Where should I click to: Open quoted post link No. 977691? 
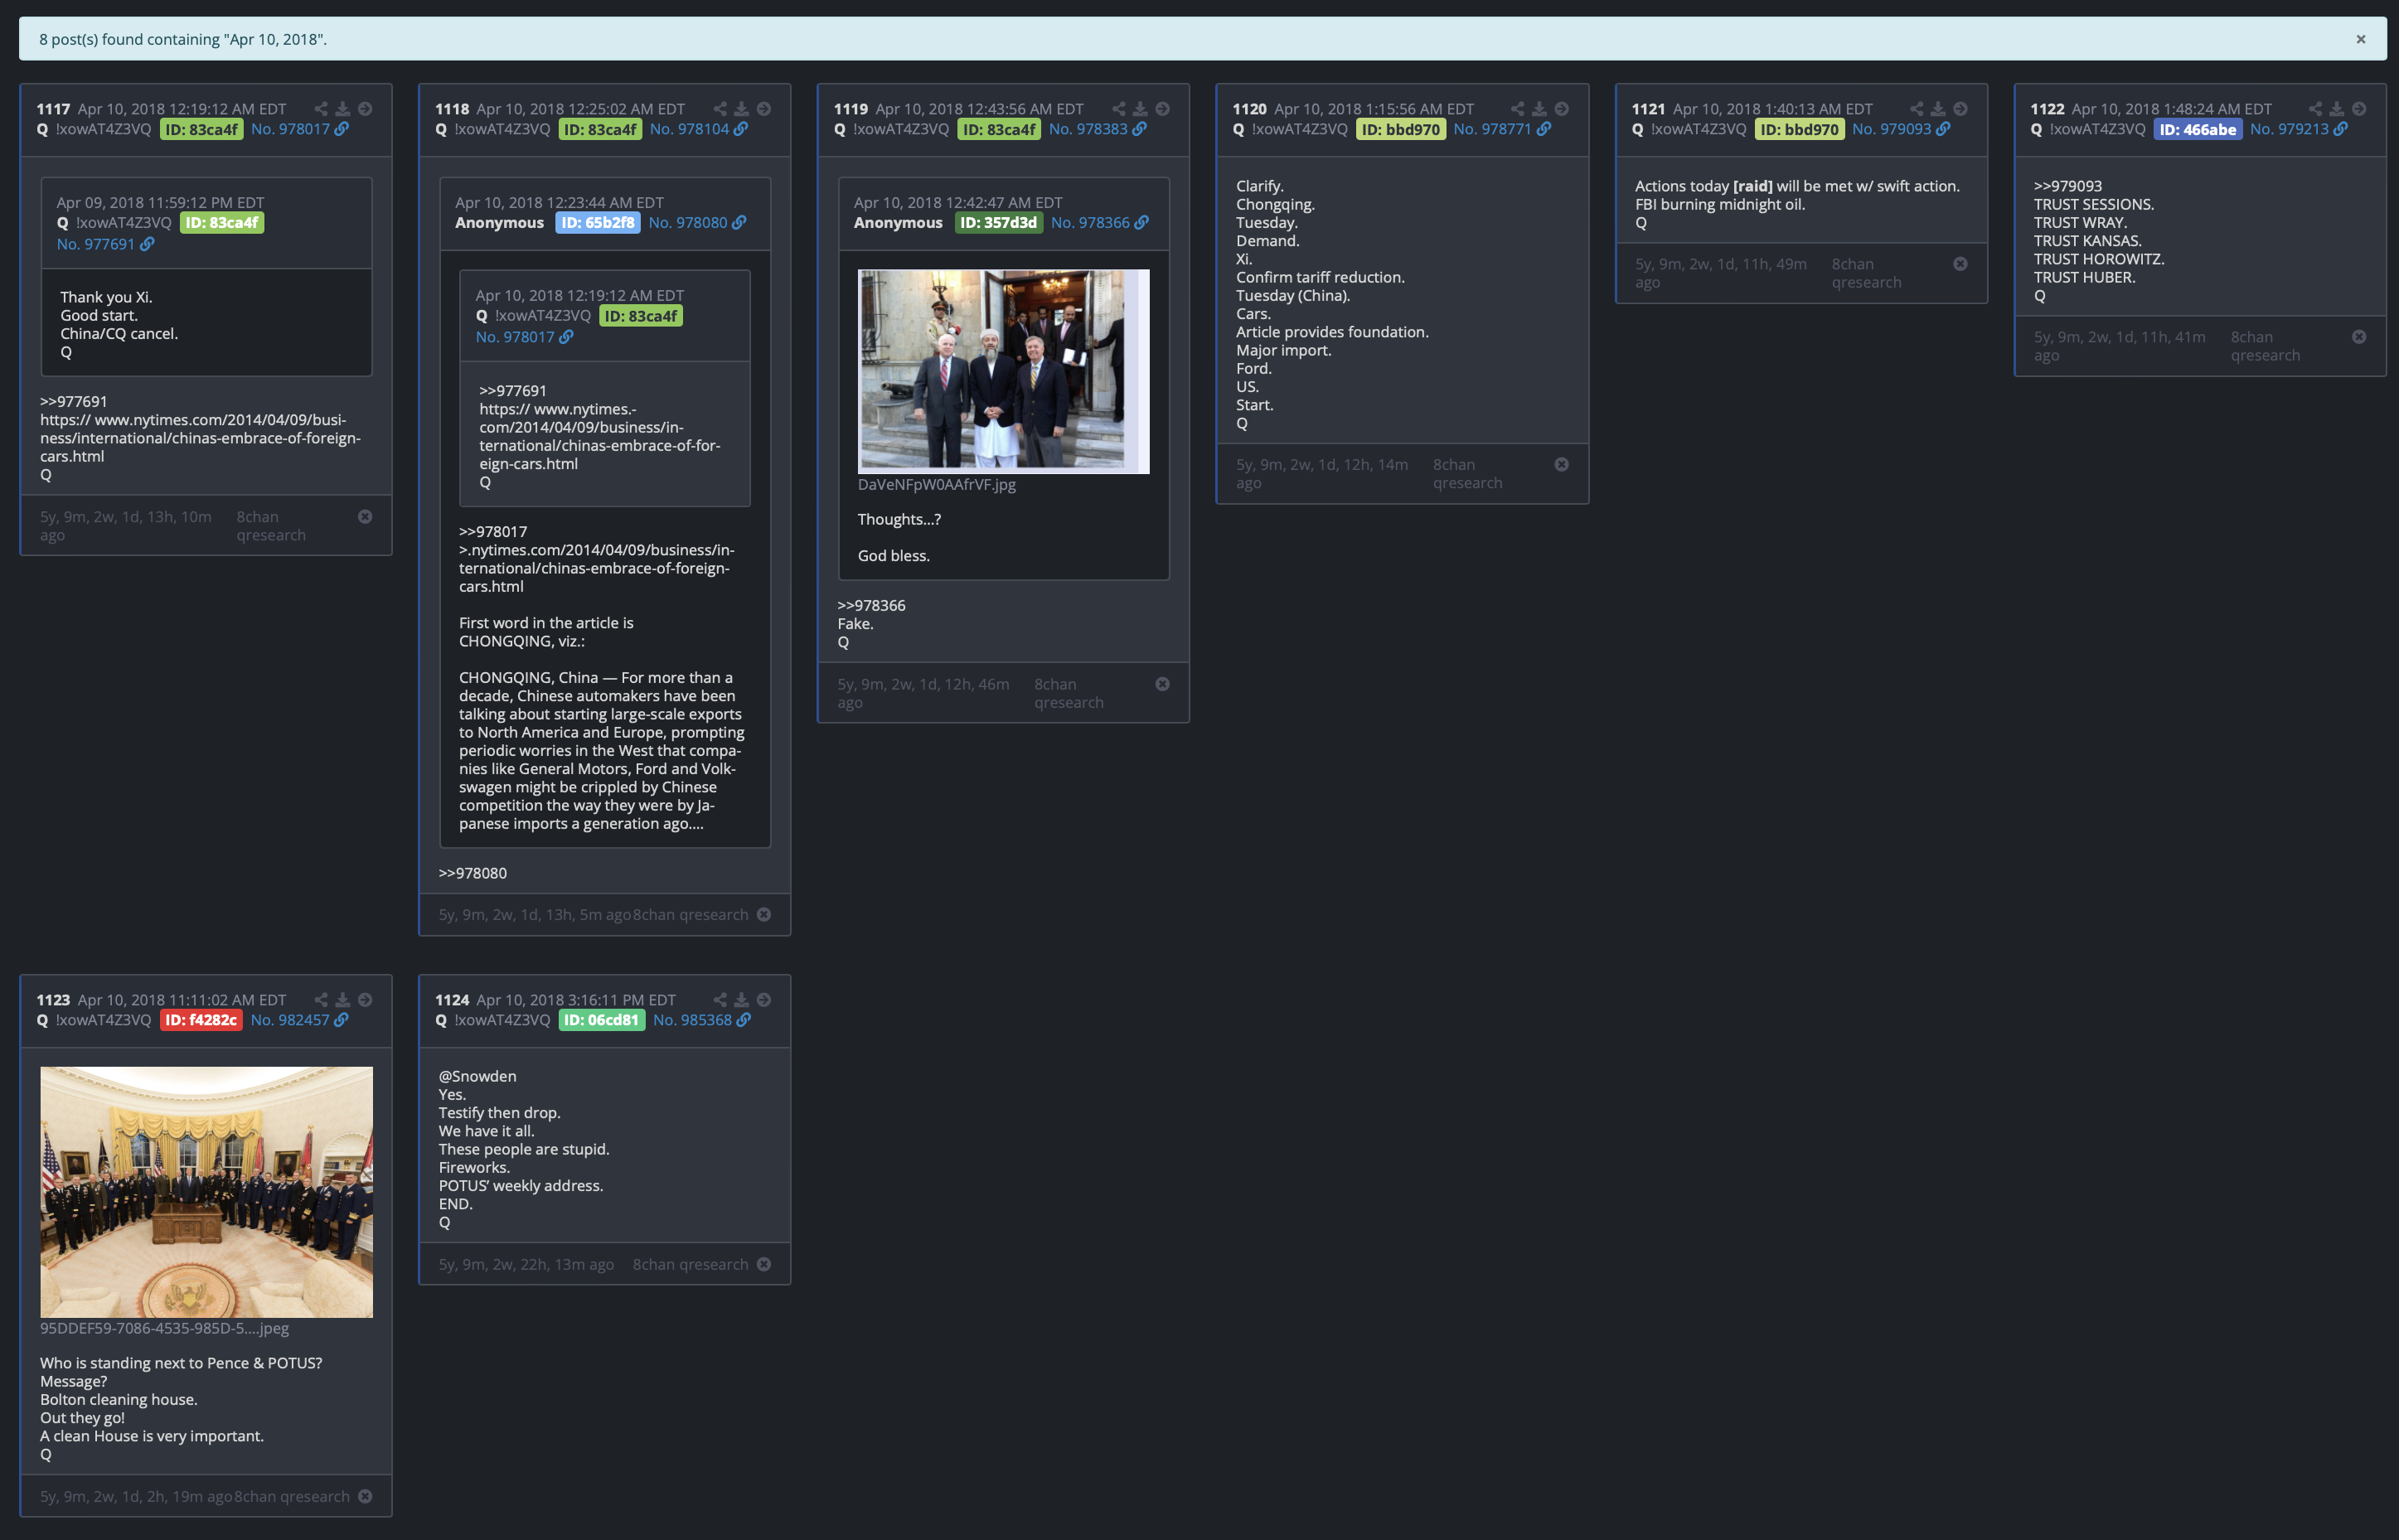[105, 244]
